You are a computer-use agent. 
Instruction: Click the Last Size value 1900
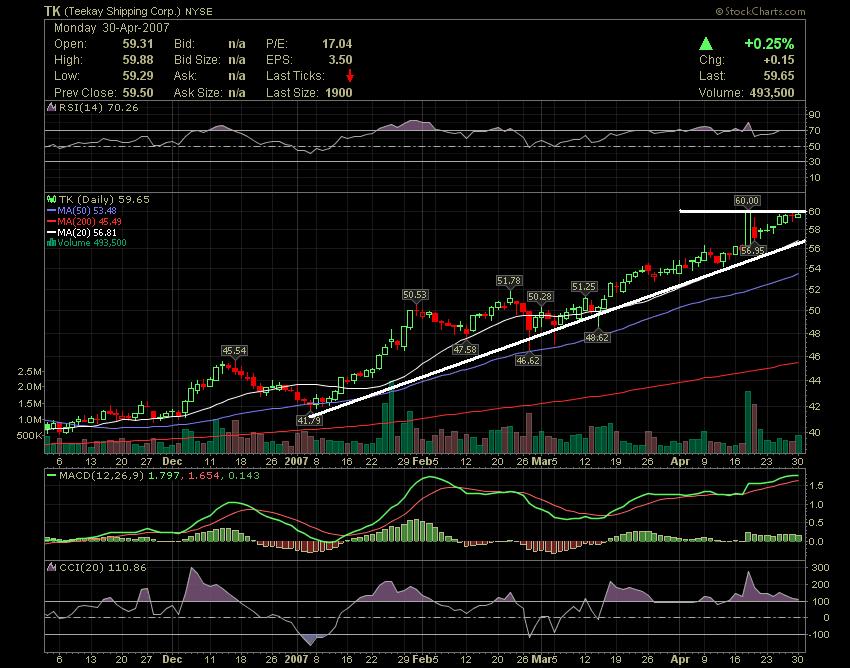coord(339,93)
